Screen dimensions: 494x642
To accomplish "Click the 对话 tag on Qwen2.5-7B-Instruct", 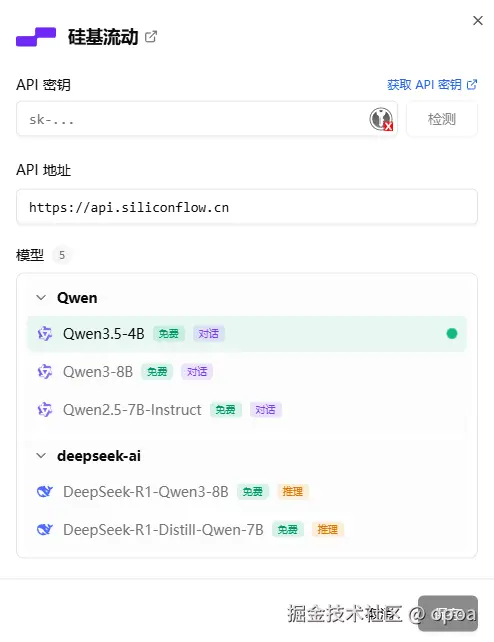I will pyautogui.click(x=266, y=410).
